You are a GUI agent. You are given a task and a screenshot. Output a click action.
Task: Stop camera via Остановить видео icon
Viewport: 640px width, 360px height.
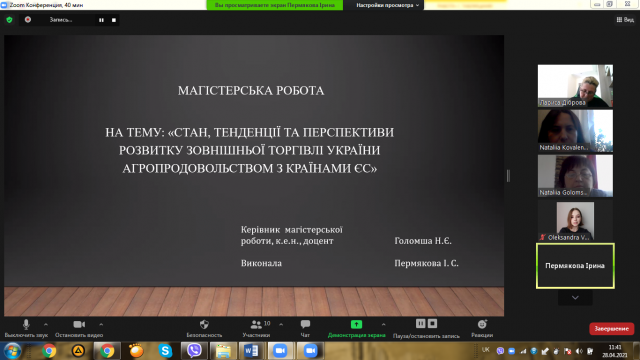pos(79,324)
